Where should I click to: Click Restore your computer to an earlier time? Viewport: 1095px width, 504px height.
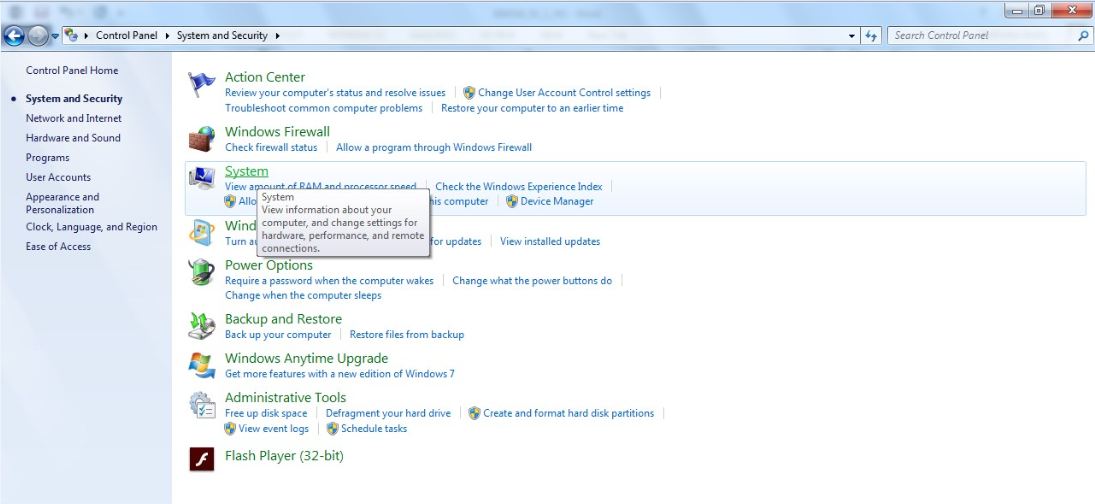532,108
